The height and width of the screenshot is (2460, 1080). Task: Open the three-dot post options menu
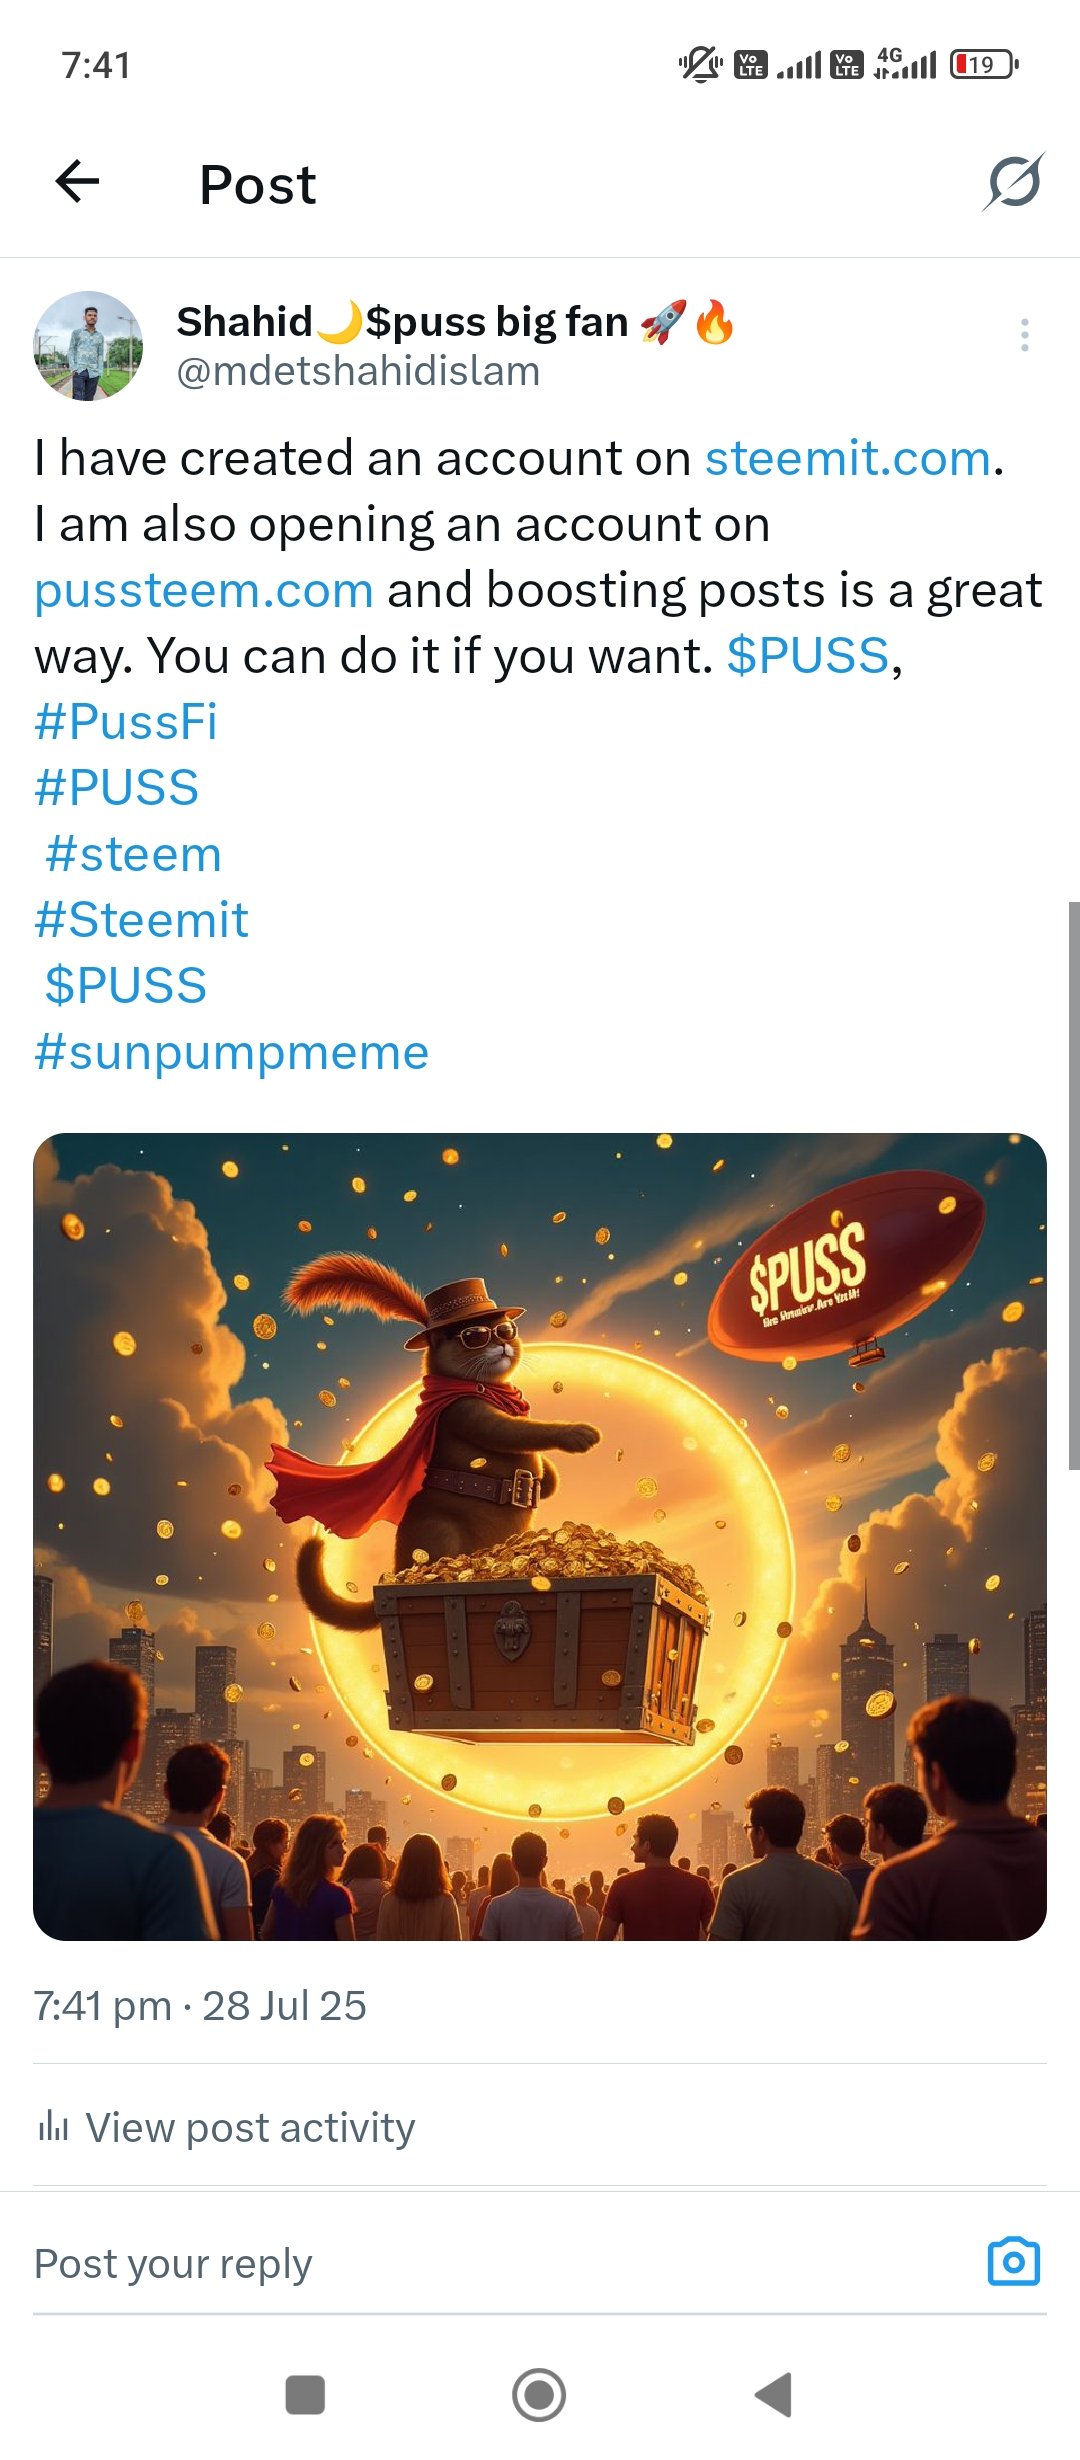[1025, 335]
